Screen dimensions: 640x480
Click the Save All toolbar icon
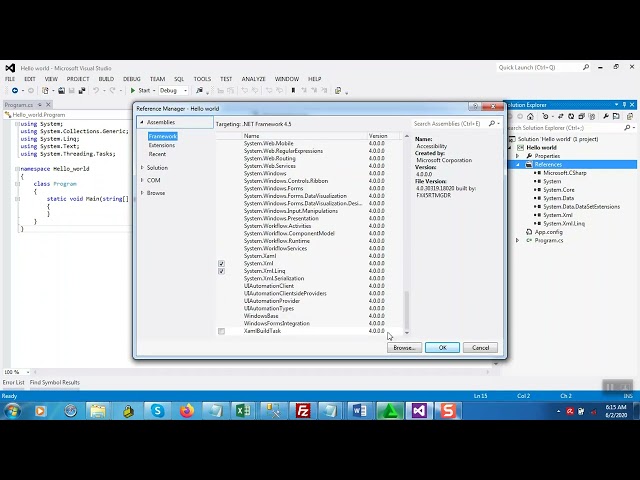tap(82, 91)
